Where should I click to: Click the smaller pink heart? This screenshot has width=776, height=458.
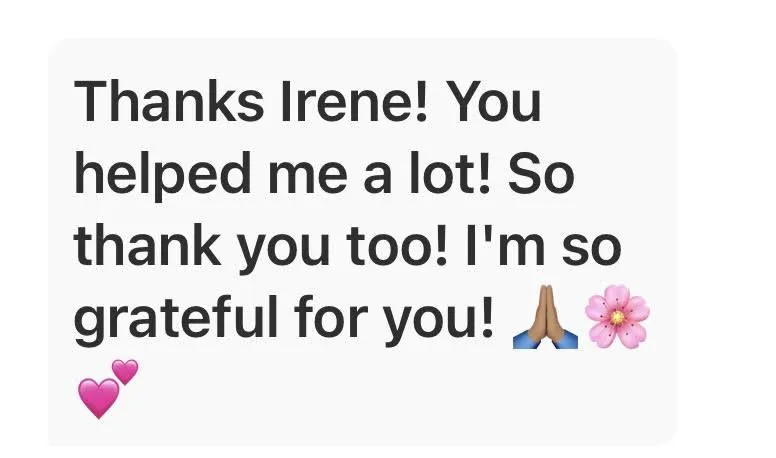pos(125,372)
